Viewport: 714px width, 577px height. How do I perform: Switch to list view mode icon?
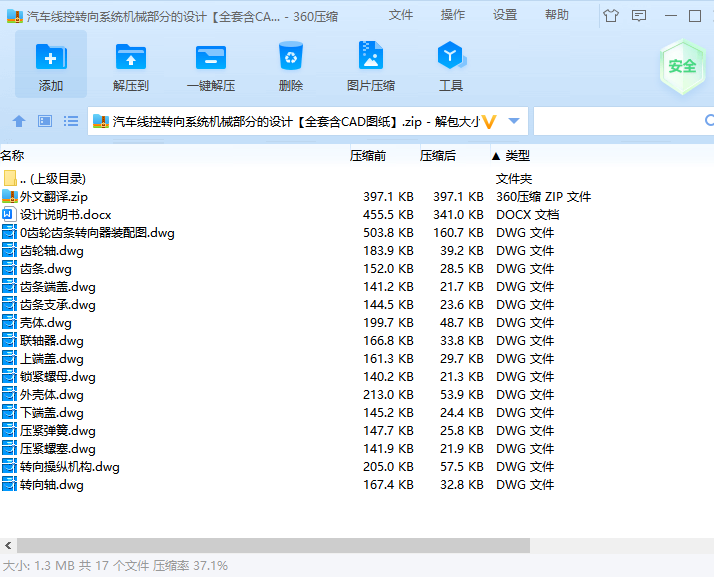pyautogui.click(x=71, y=121)
